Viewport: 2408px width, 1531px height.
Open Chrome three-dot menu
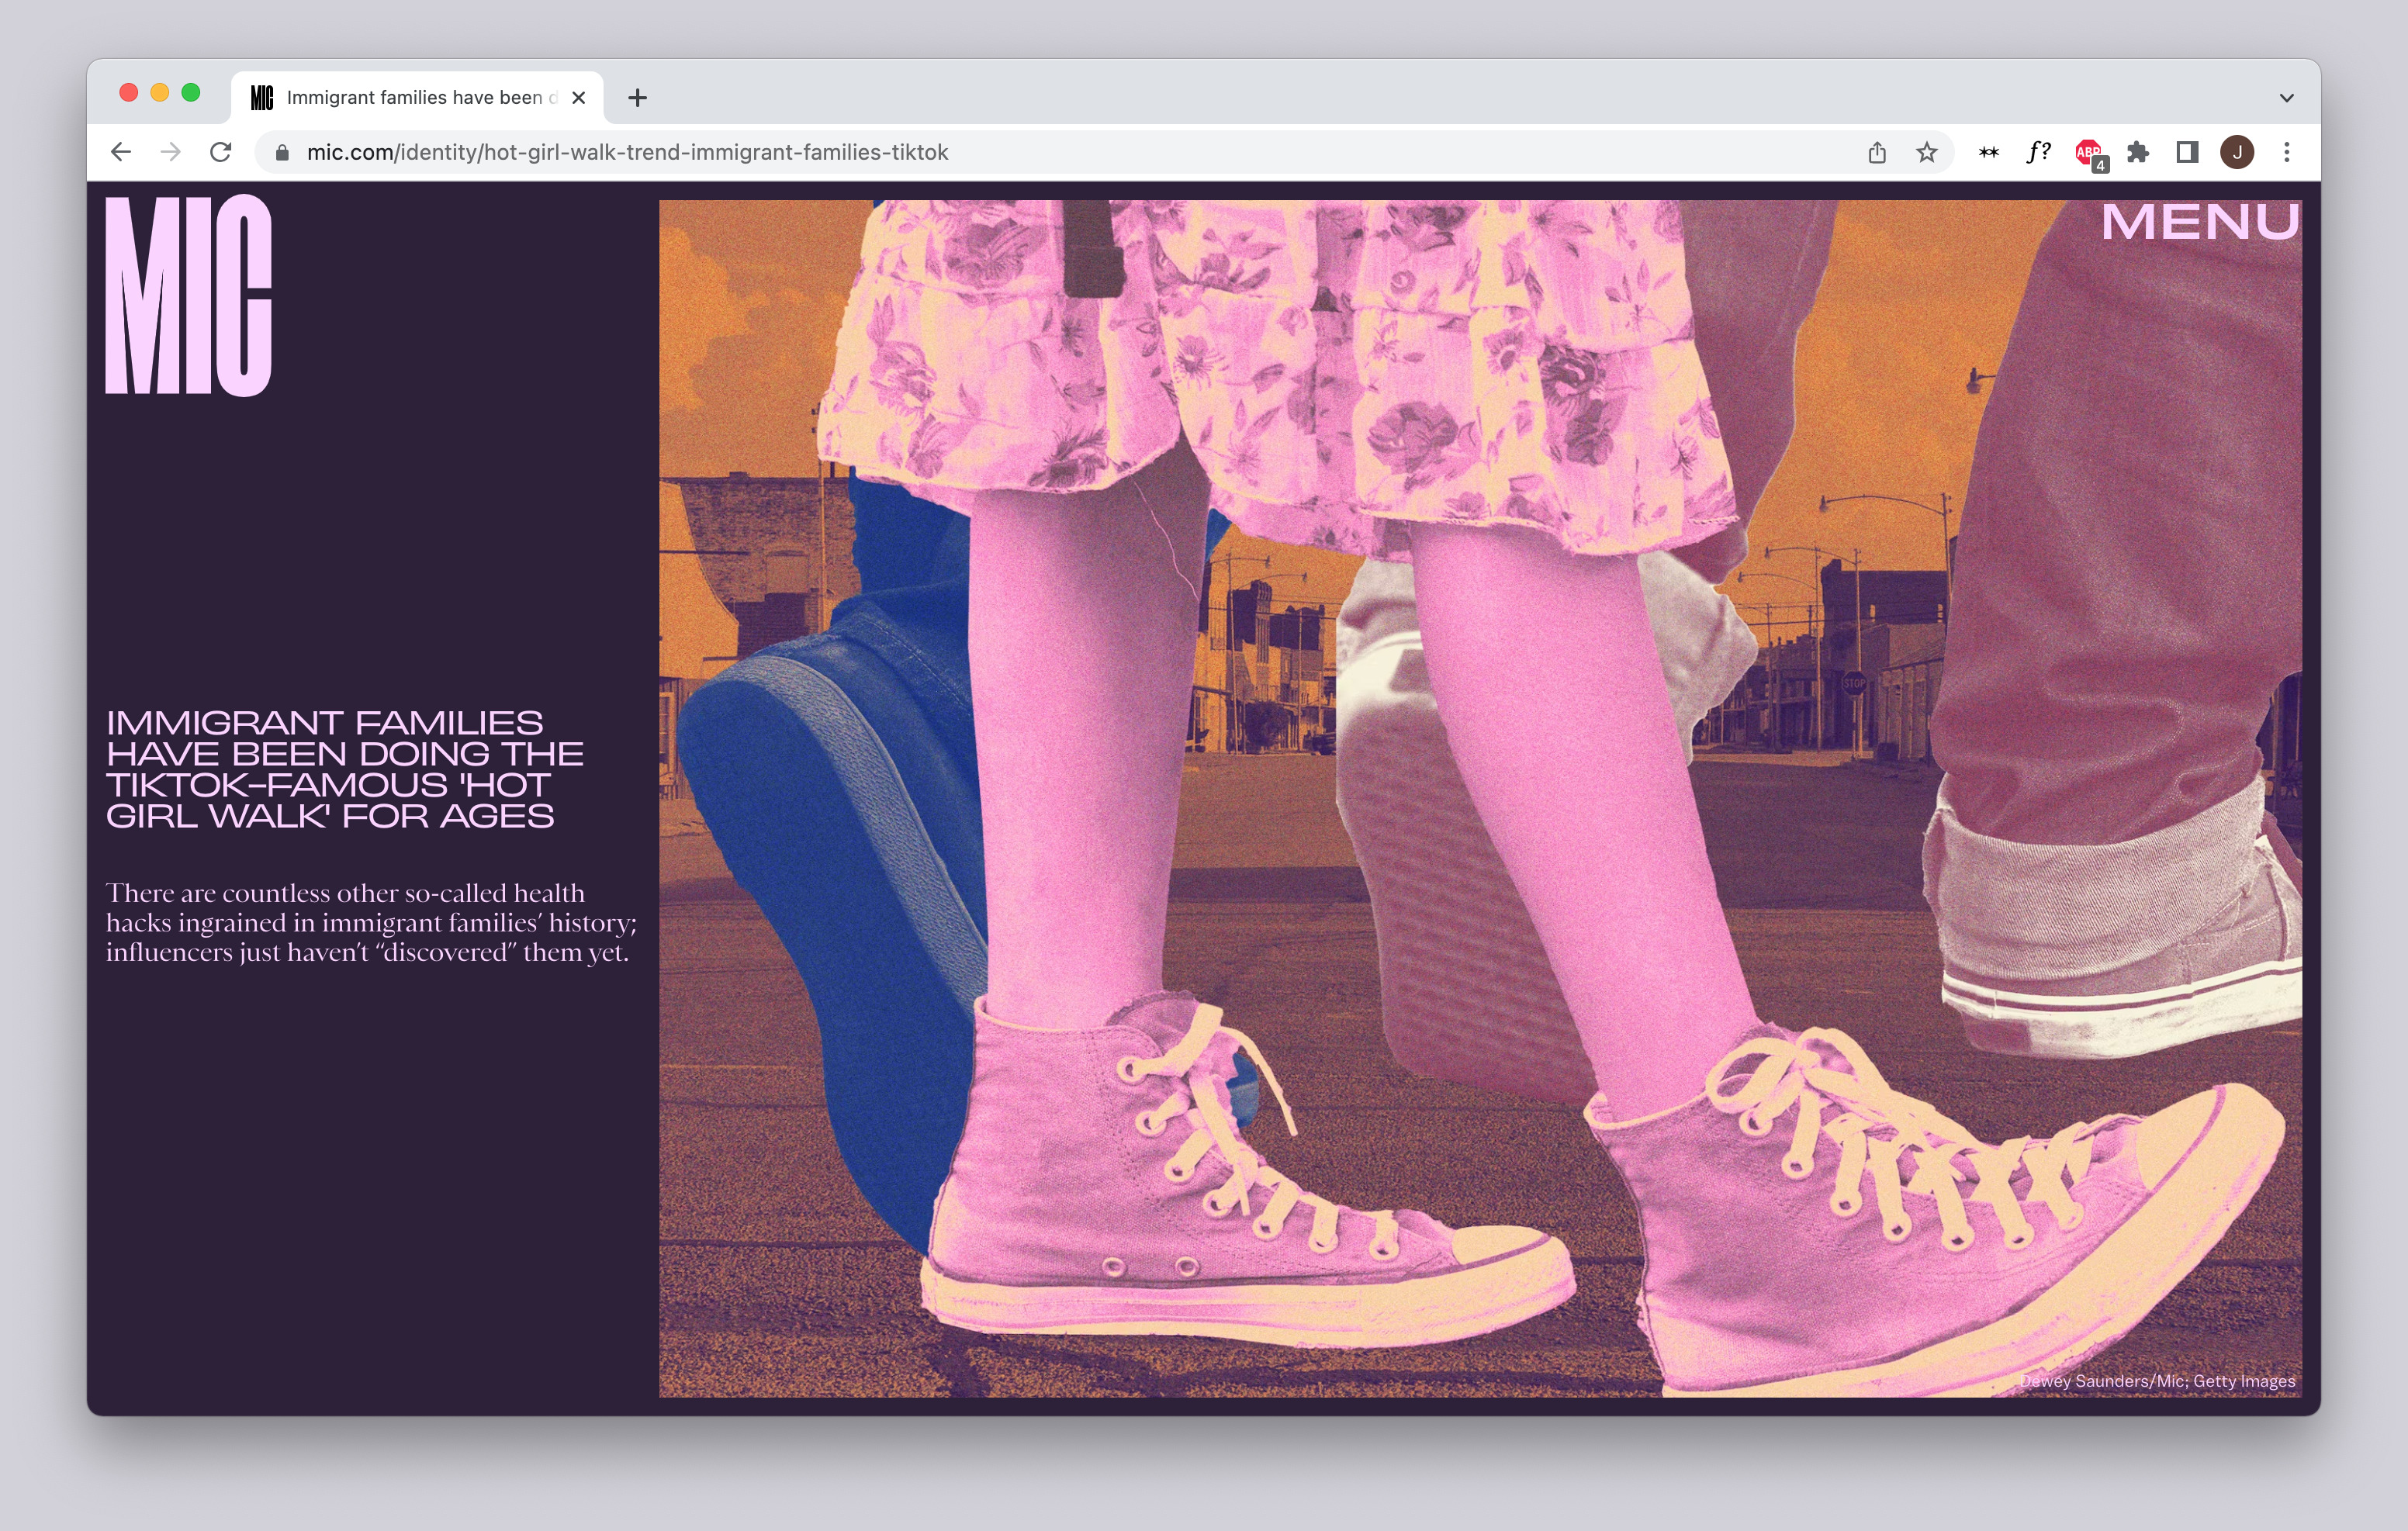[x=2287, y=152]
